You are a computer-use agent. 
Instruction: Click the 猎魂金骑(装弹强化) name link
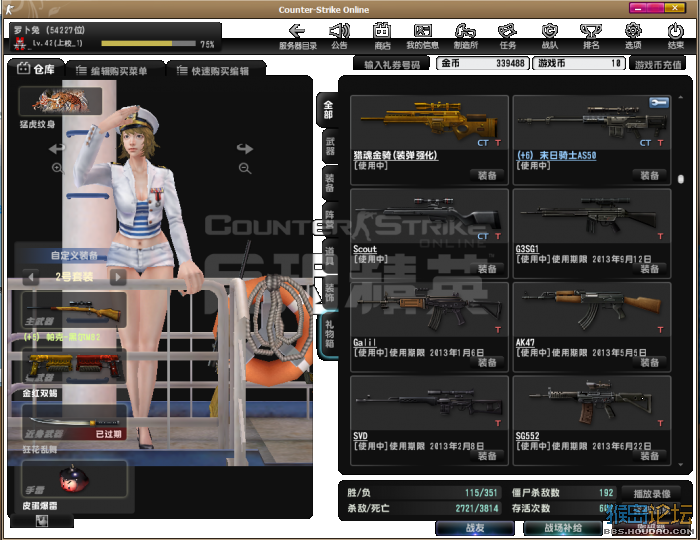click(x=395, y=155)
